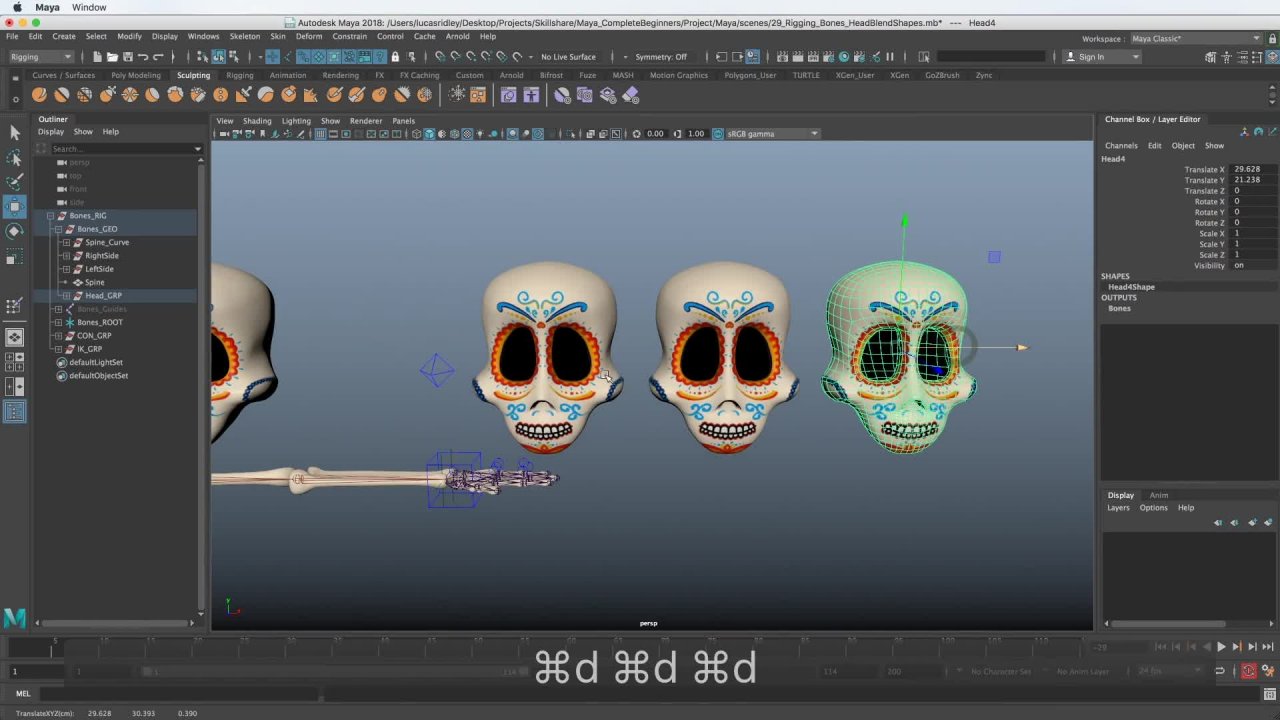Image resolution: width=1280 pixels, height=720 pixels.
Task: Toggle the sRGB gamma color management button
Action: coord(717,134)
